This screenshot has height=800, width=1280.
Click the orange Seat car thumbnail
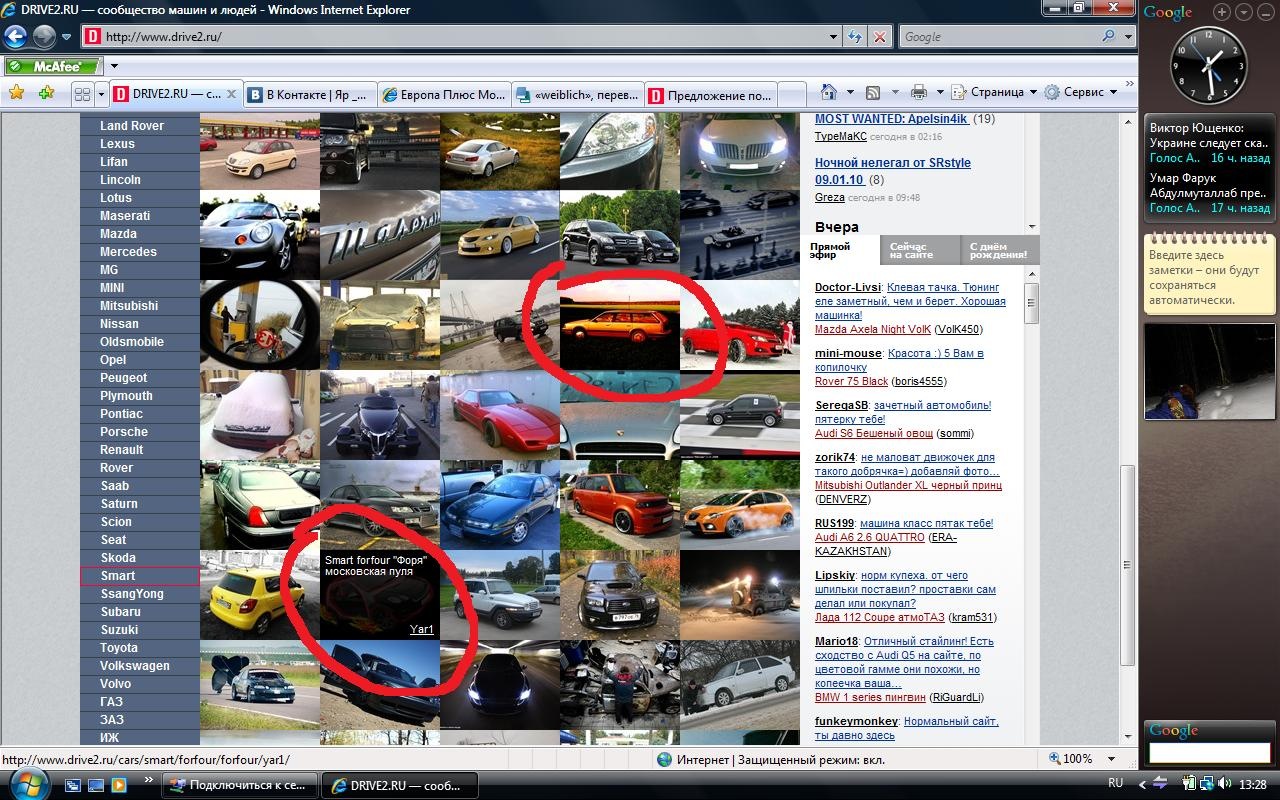740,505
